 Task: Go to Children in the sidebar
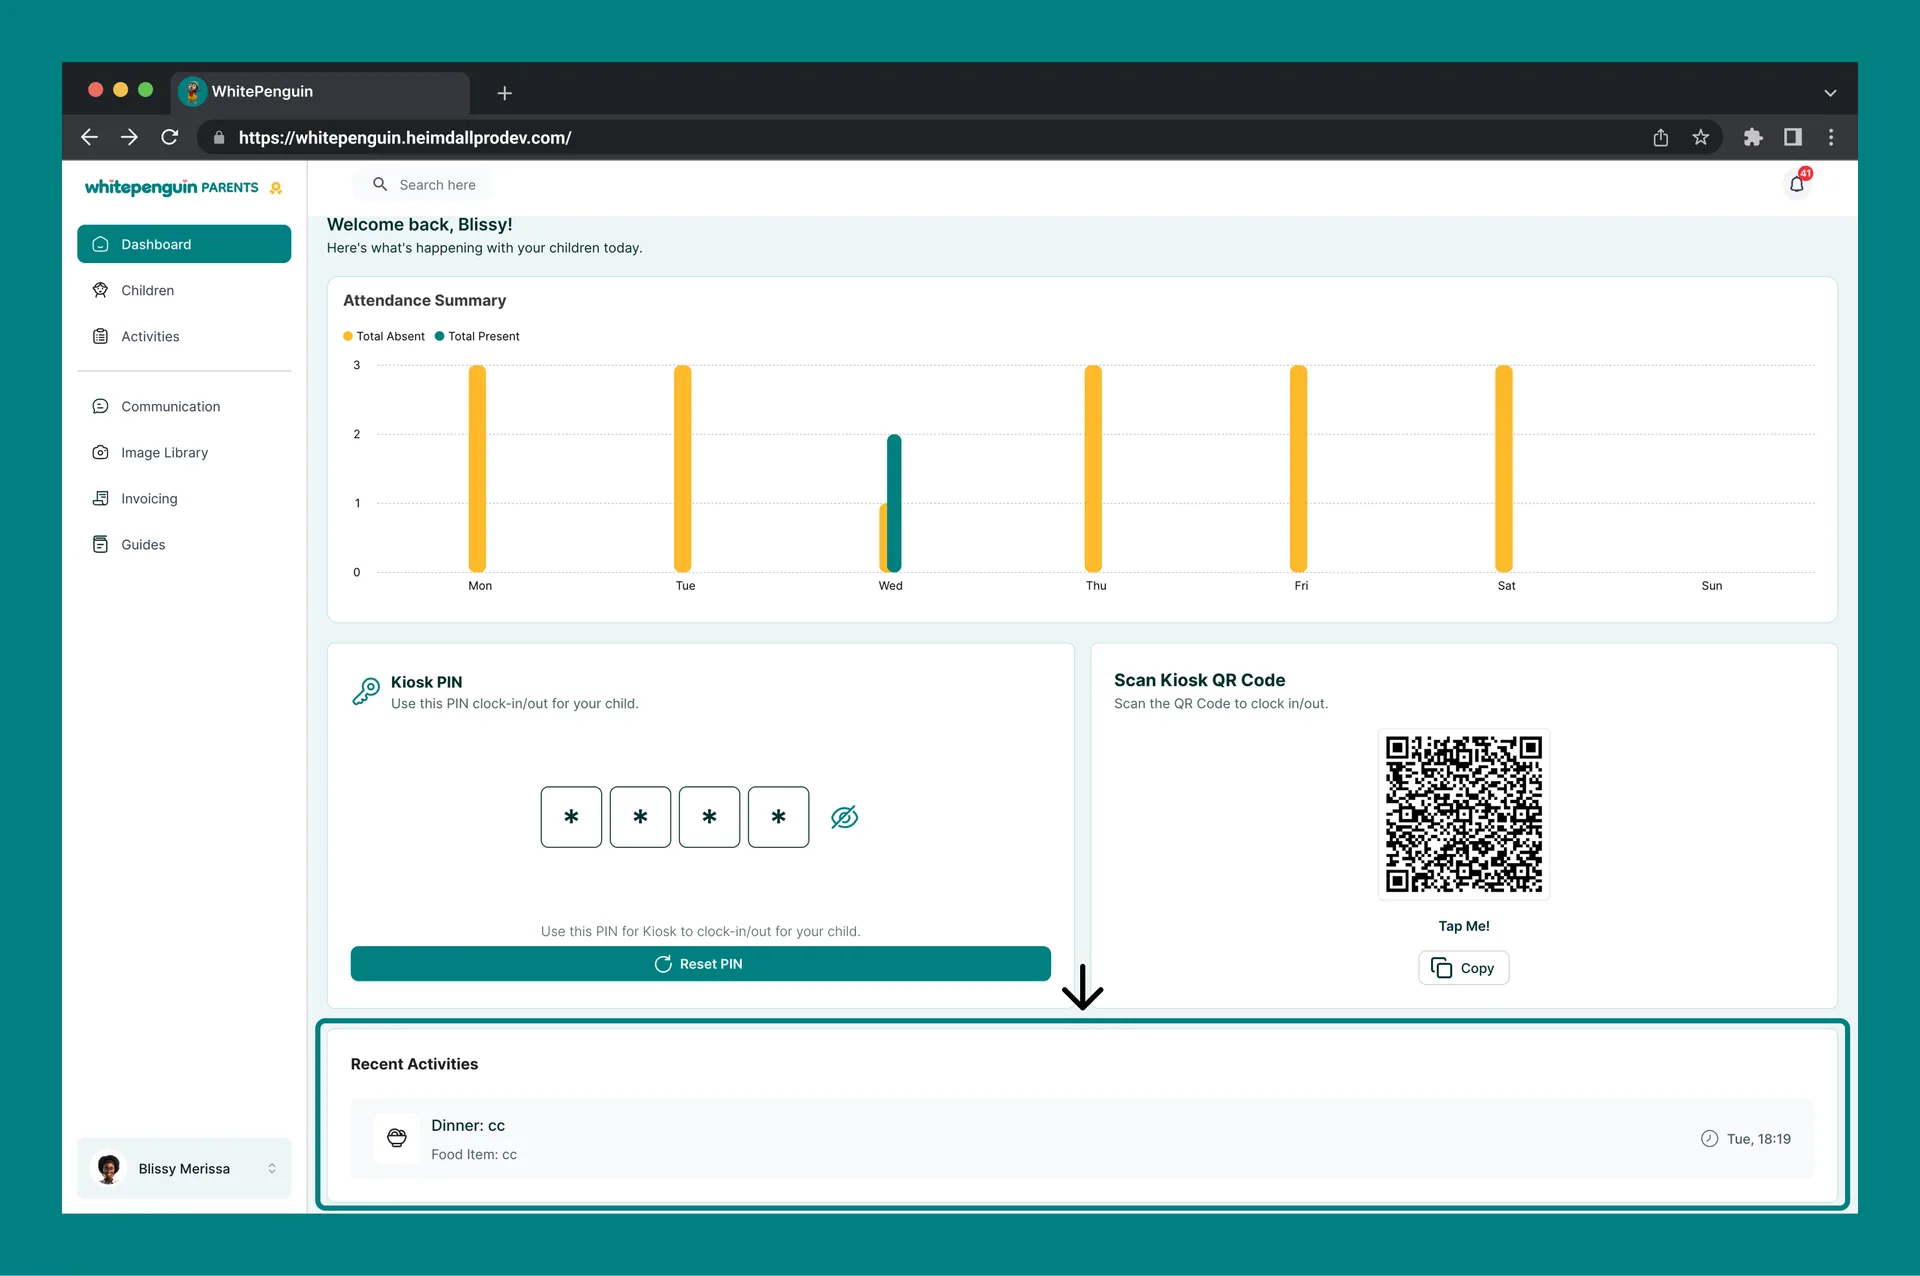[x=184, y=290]
